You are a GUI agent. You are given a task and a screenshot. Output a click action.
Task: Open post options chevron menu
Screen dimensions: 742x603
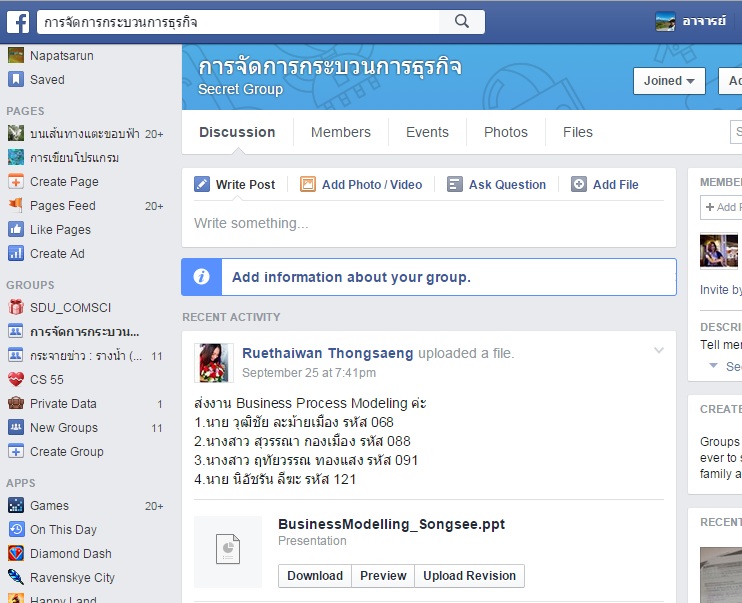[x=658, y=350]
